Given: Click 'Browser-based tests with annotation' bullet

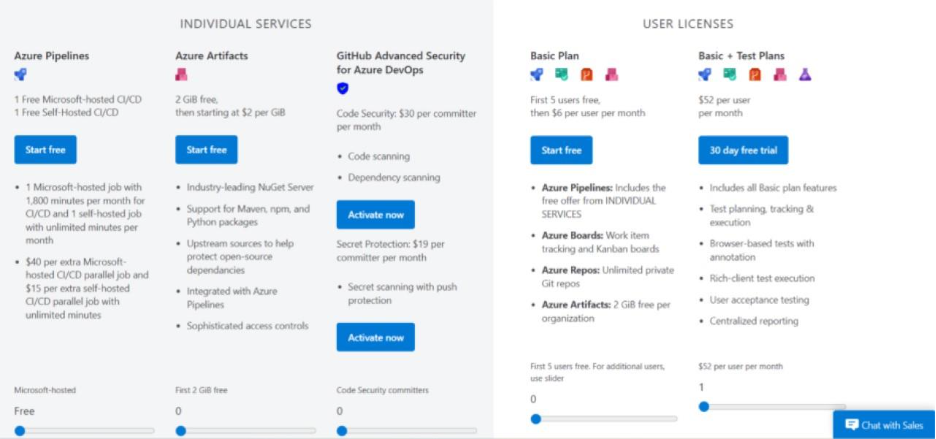Looking at the screenshot, I should click(x=762, y=250).
